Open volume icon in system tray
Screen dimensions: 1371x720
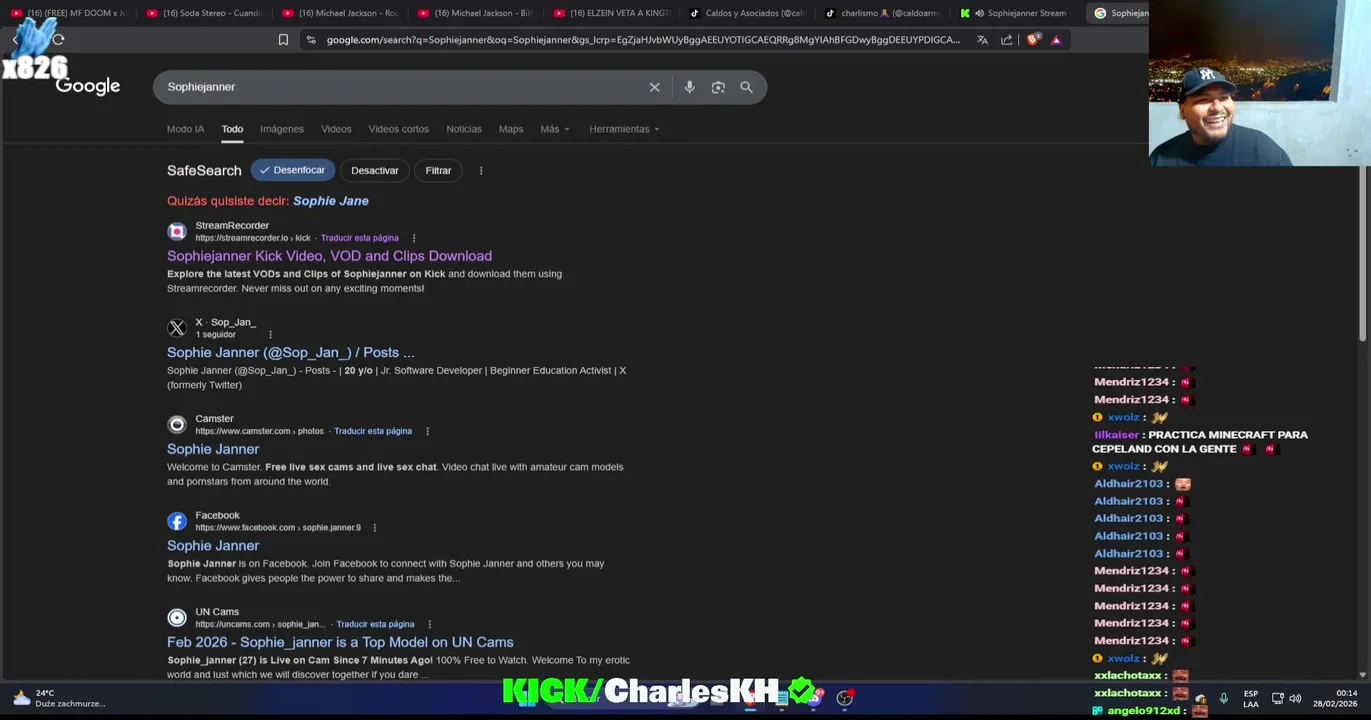(1295, 698)
